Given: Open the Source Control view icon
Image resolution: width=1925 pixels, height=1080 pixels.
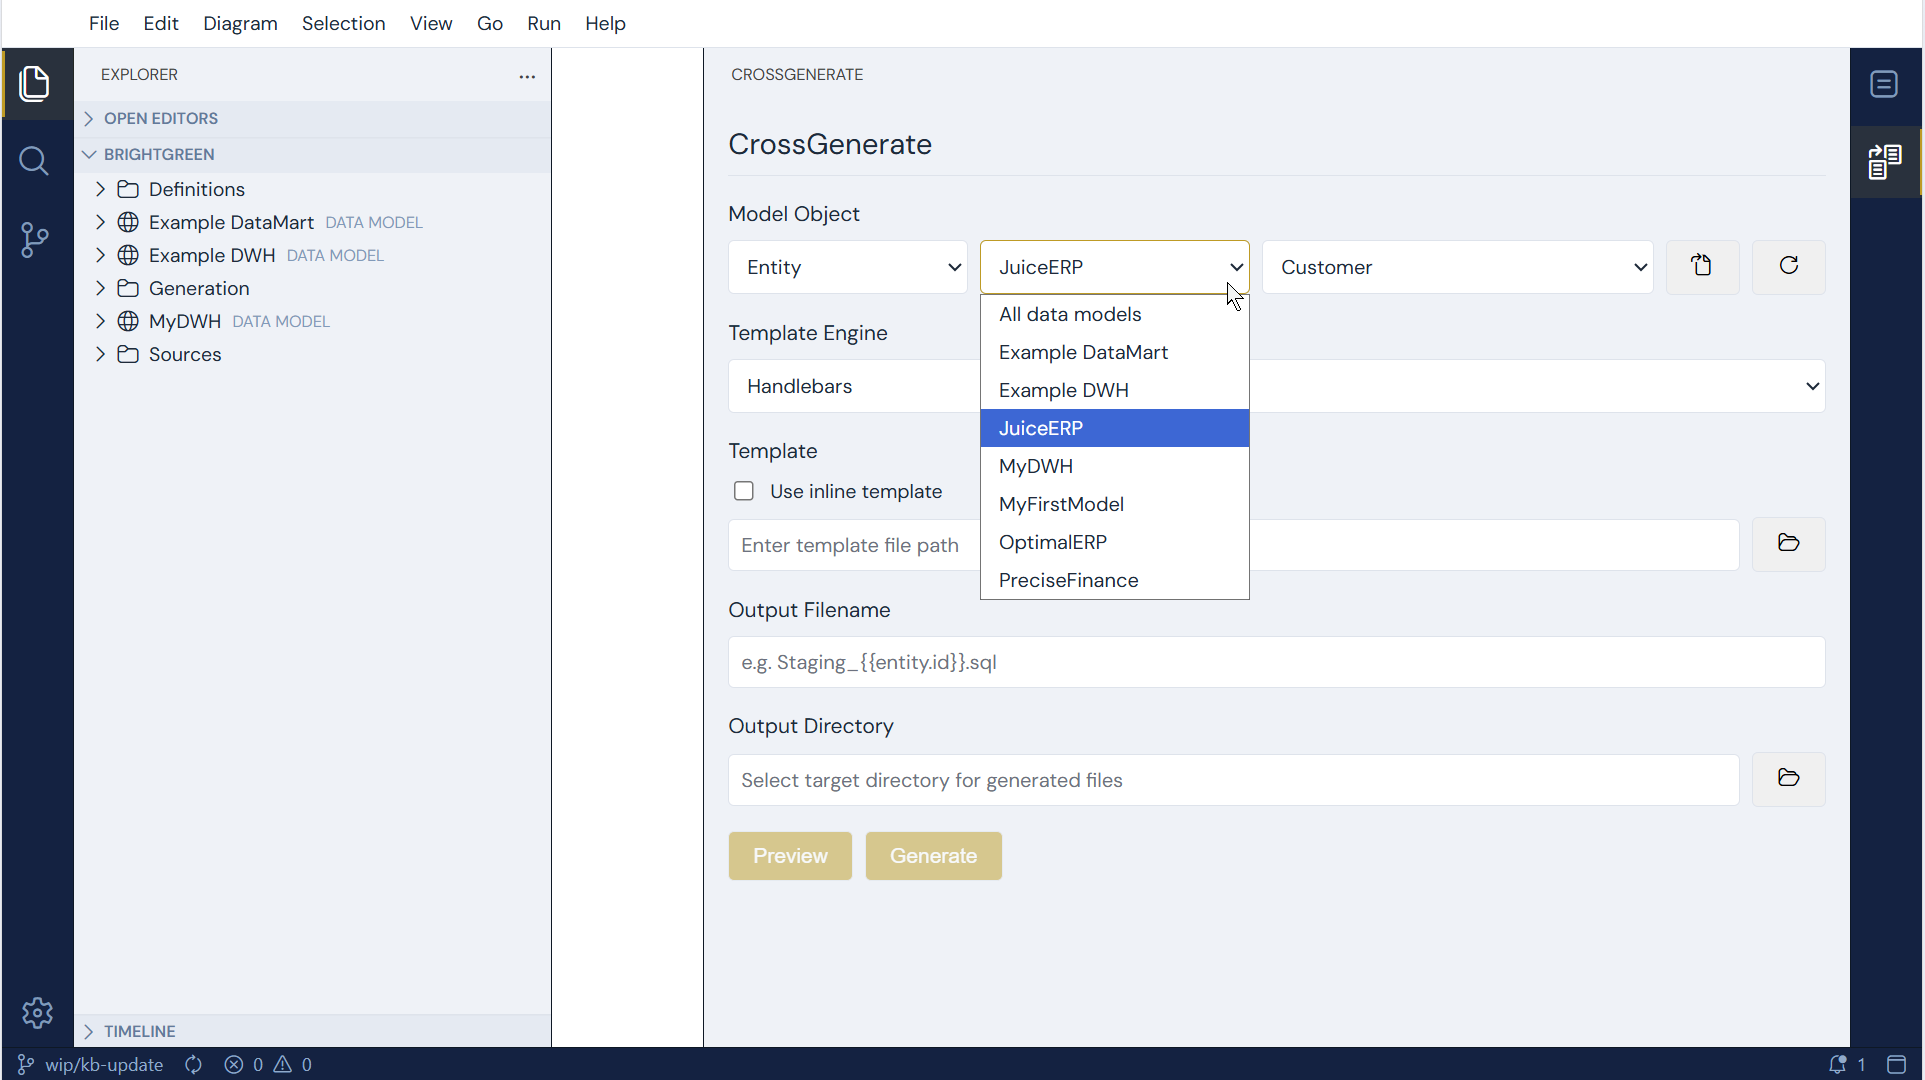Looking at the screenshot, I should click(x=35, y=240).
